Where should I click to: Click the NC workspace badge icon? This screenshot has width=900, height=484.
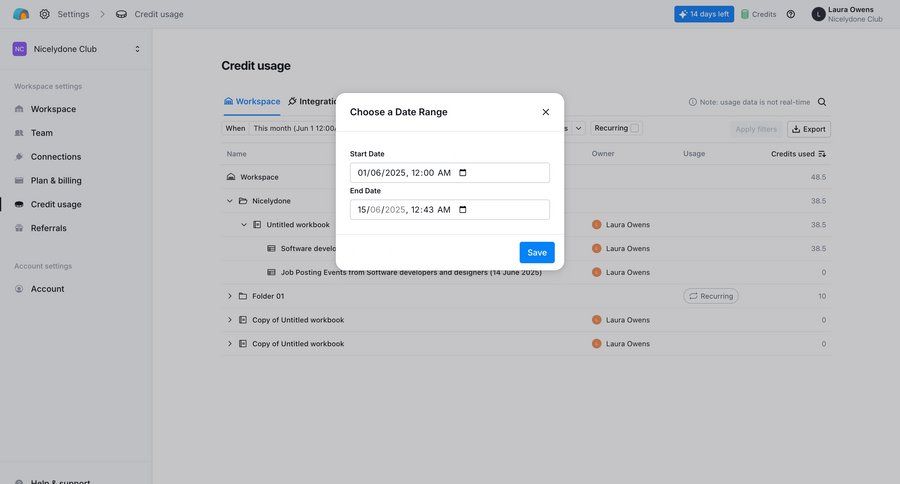pos(20,49)
